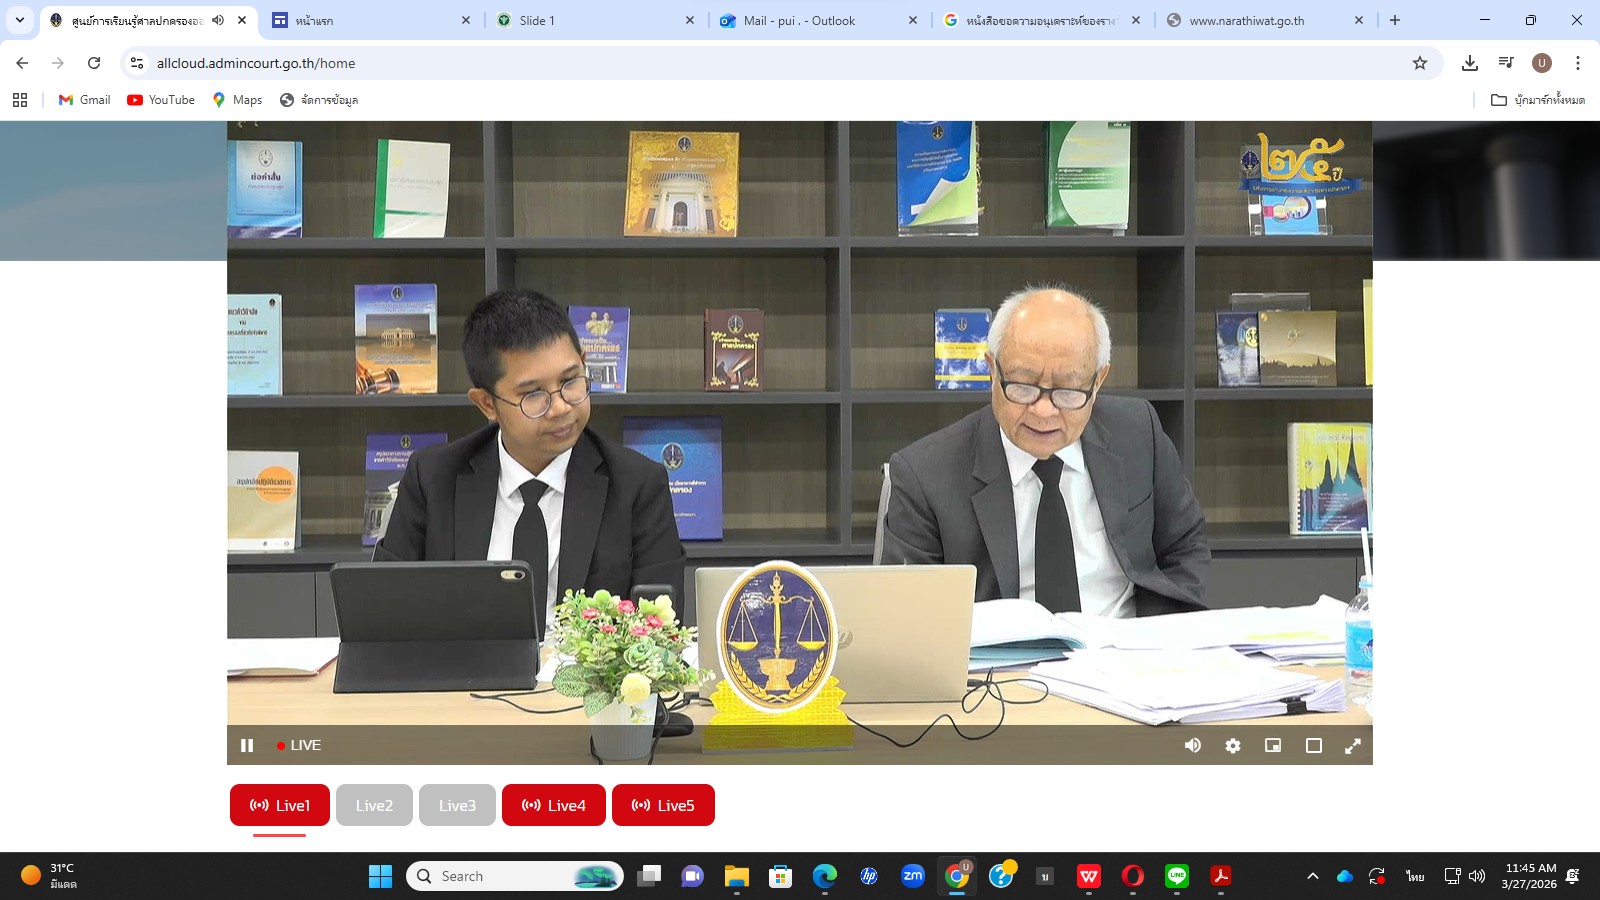
Task: Switch to Live4 stream
Action: click(x=554, y=805)
